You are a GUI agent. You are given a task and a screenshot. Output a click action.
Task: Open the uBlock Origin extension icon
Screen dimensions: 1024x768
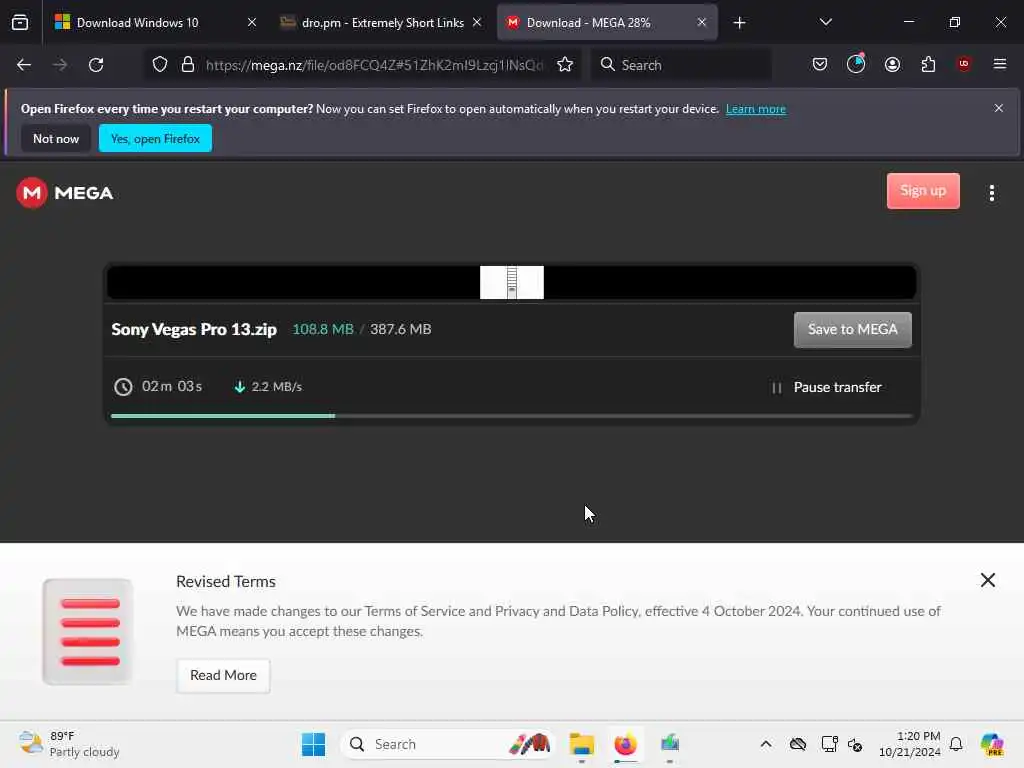click(x=964, y=64)
